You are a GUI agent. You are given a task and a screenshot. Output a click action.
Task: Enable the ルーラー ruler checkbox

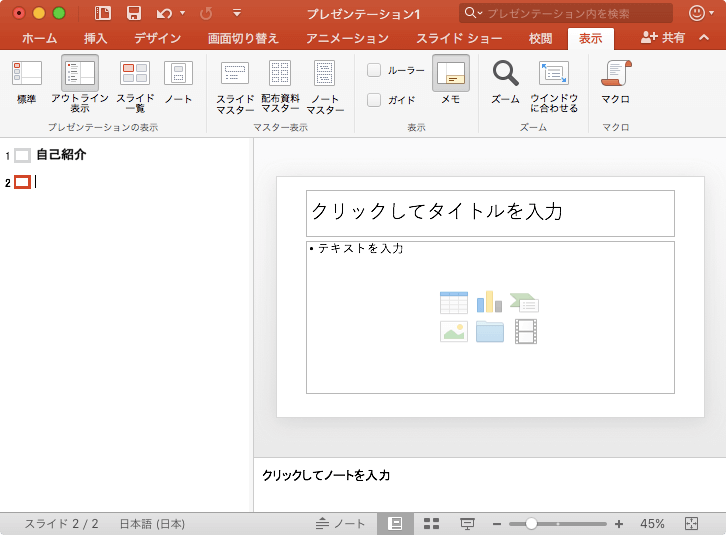pyautogui.click(x=374, y=70)
